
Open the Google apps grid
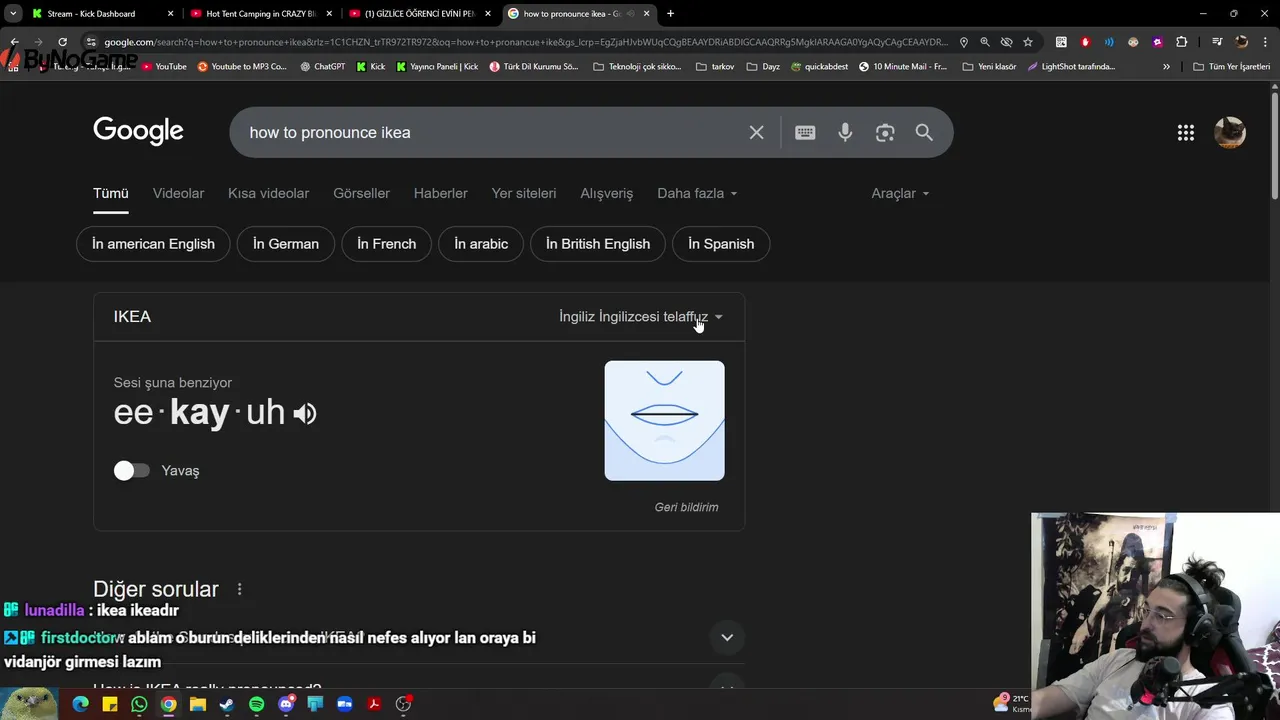(x=1186, y=133)
